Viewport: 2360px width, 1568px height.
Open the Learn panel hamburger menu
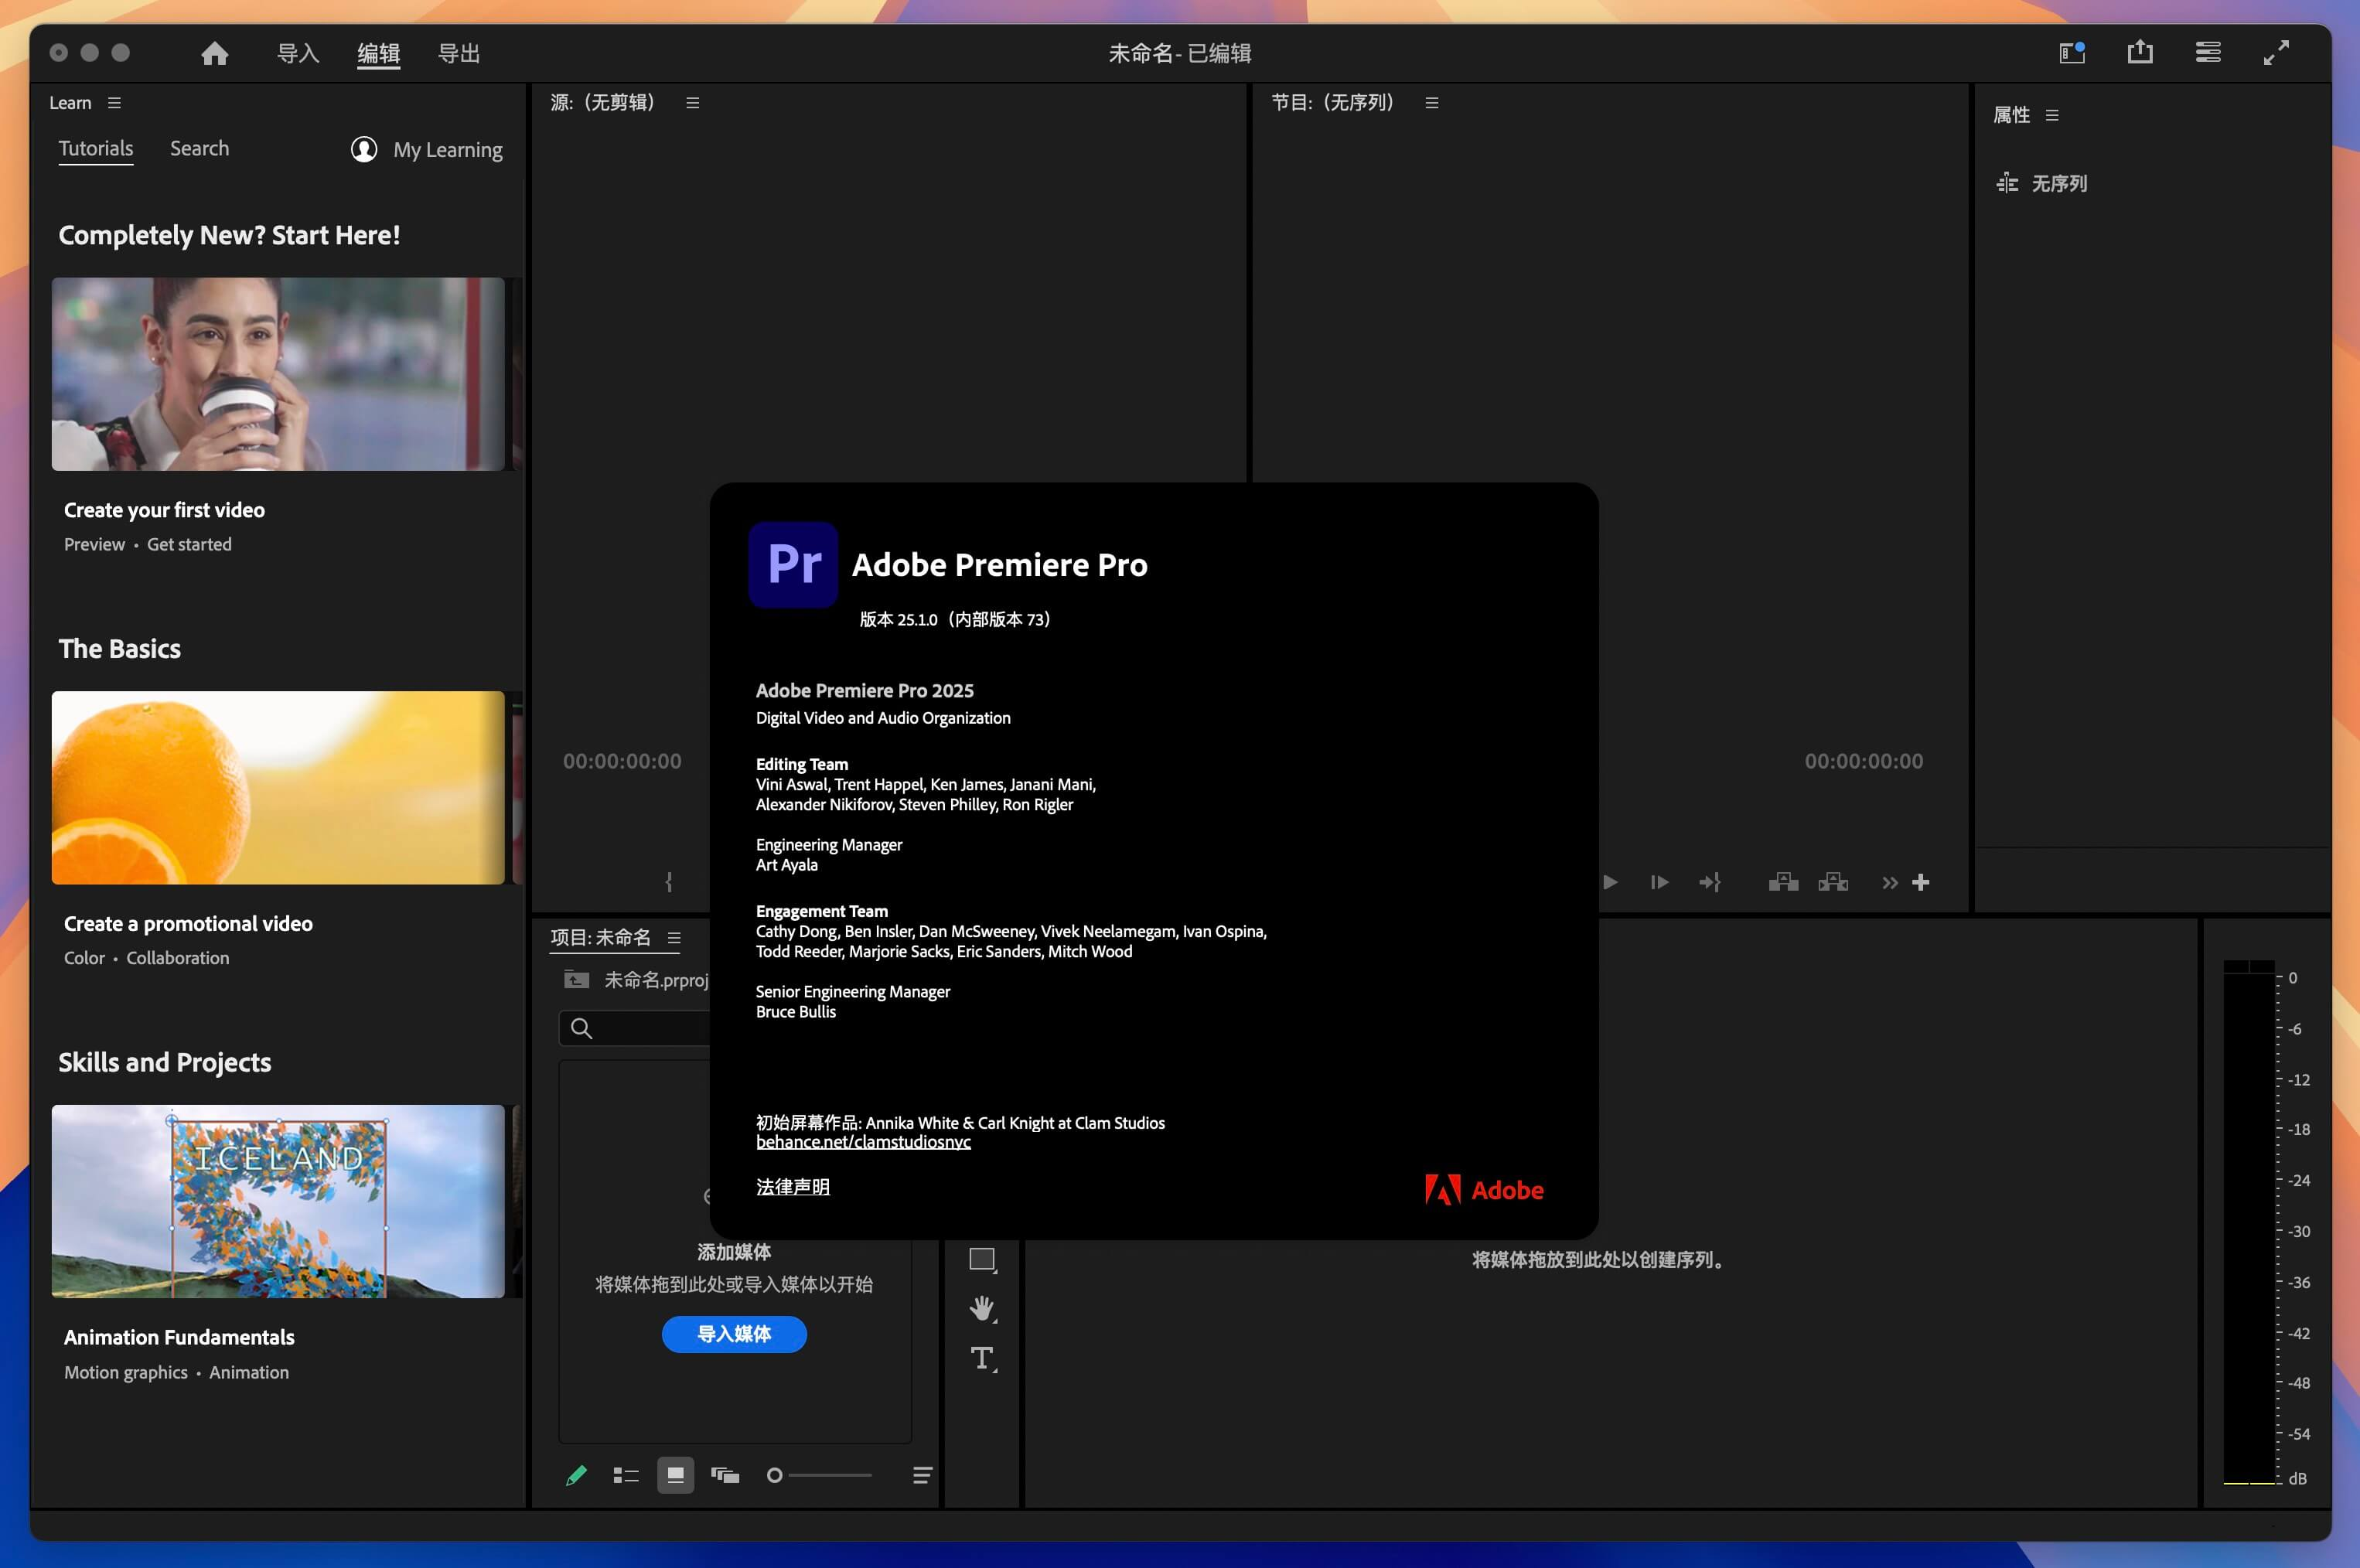(x=114, y=103)
